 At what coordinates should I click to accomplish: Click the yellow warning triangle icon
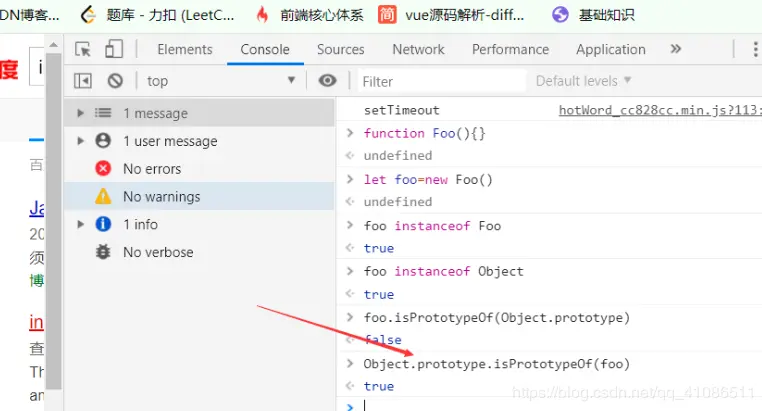pos(103,196)
